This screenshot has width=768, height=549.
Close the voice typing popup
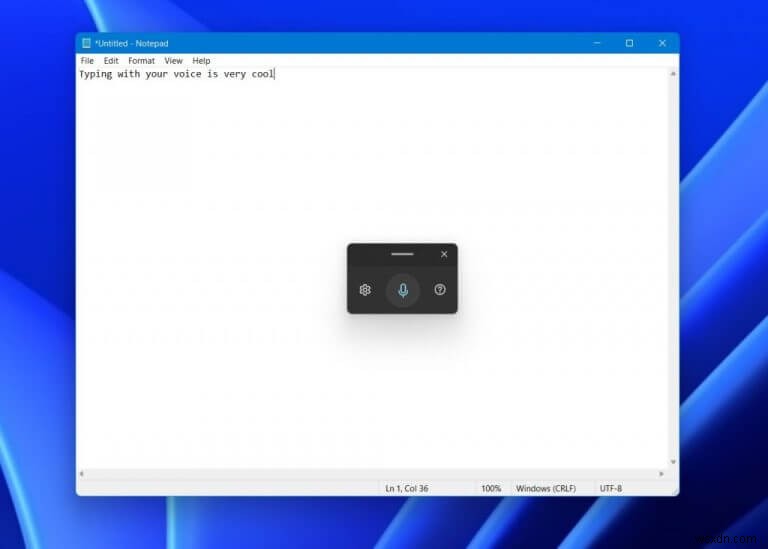coord(444,254)
